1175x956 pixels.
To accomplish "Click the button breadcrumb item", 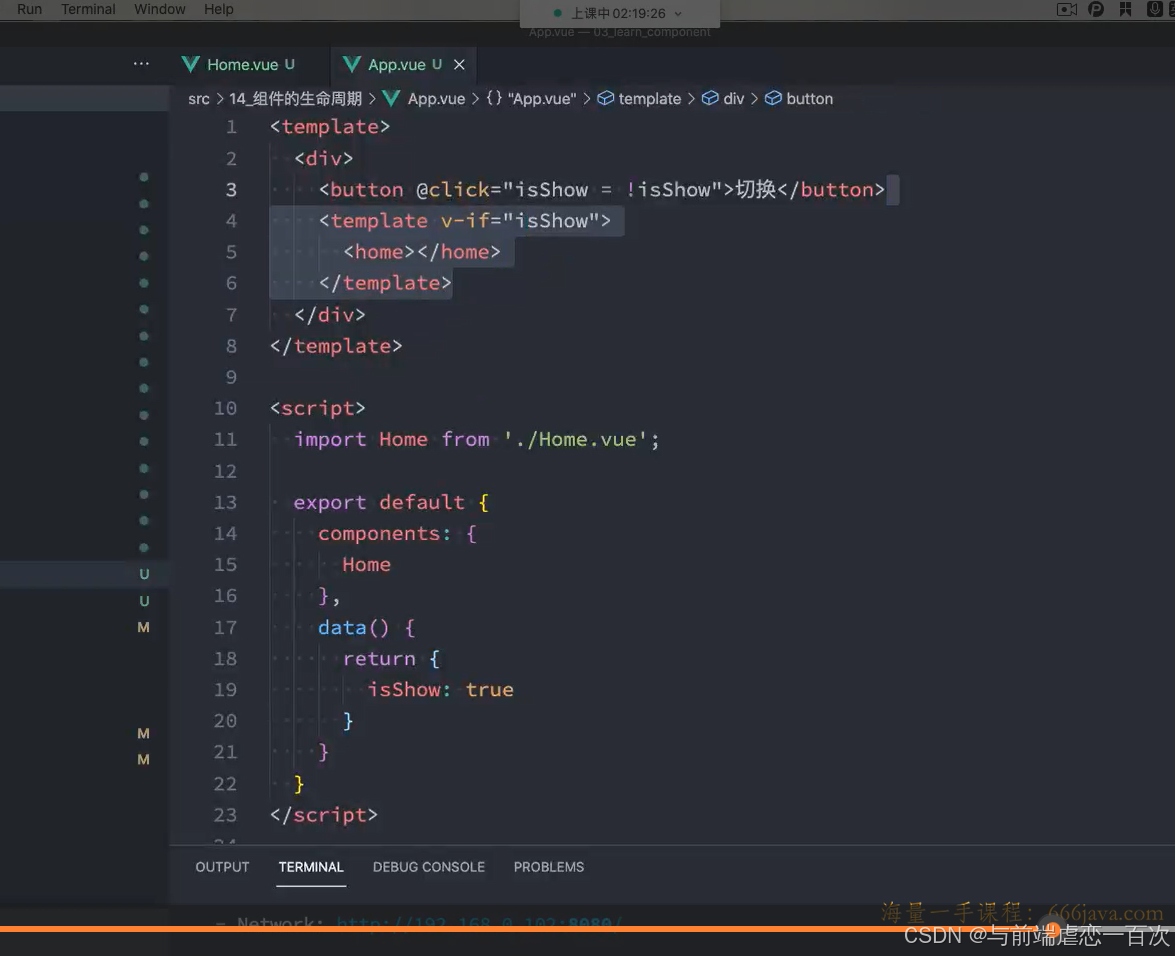I will 809,99.
